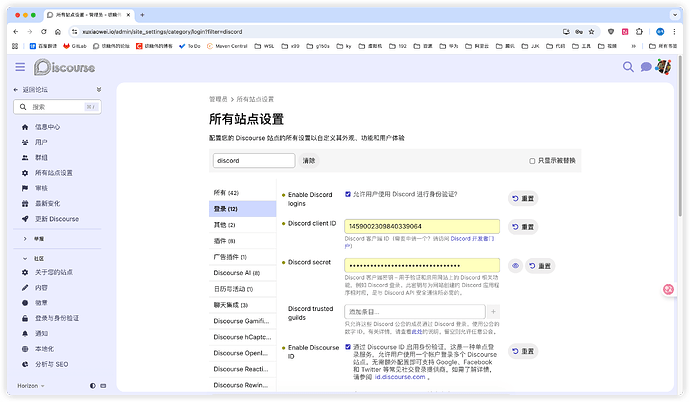Toggle the Enable Discourse ID checkbox

[x=348, y=347]
